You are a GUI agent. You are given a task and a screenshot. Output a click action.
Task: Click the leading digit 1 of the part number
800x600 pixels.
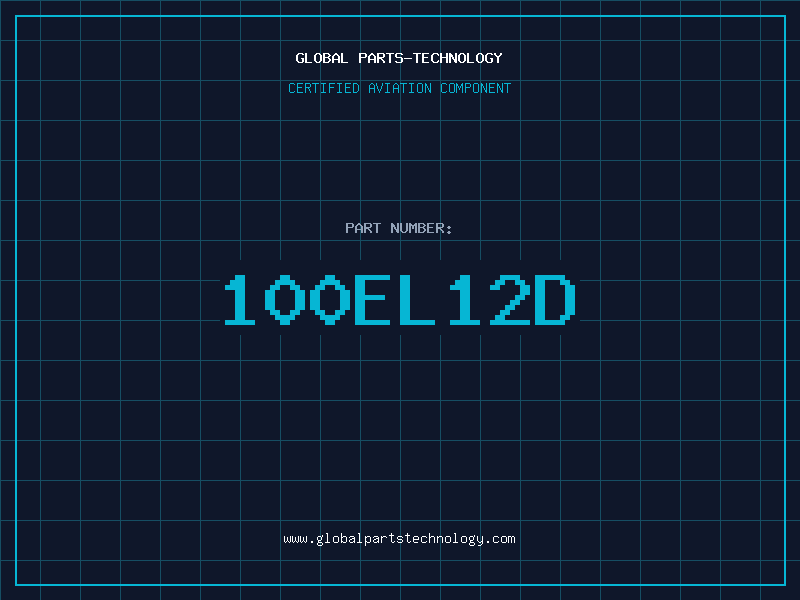click(x=239, y=299)
